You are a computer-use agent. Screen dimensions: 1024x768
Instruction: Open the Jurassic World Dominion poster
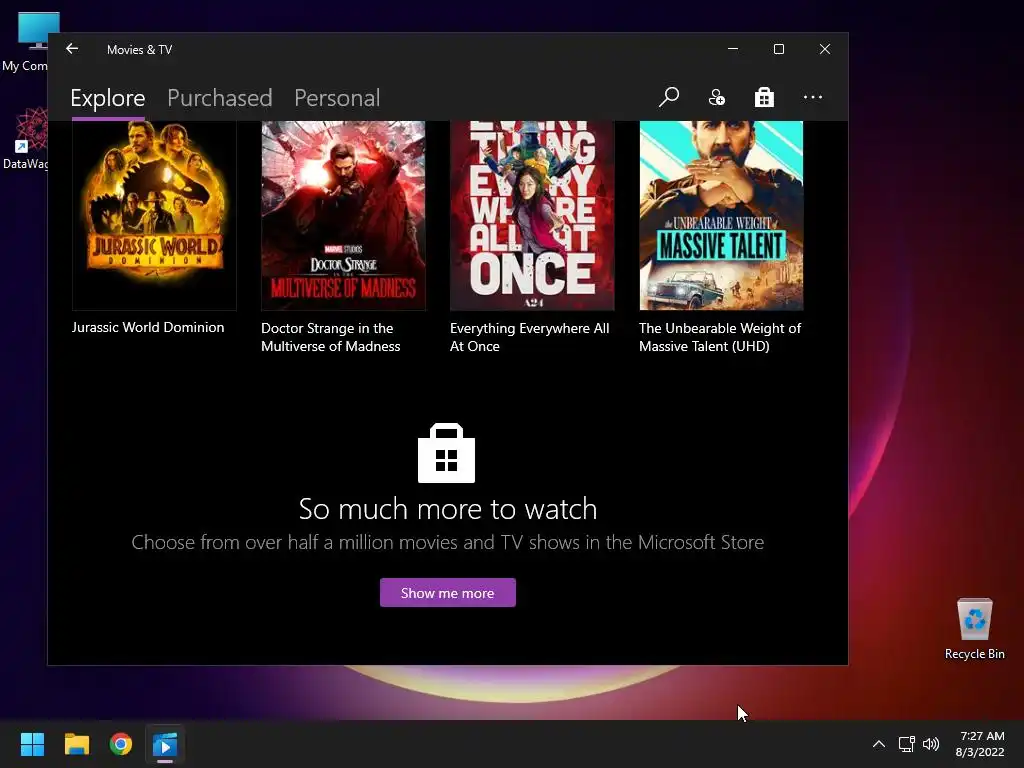[154, 216]
